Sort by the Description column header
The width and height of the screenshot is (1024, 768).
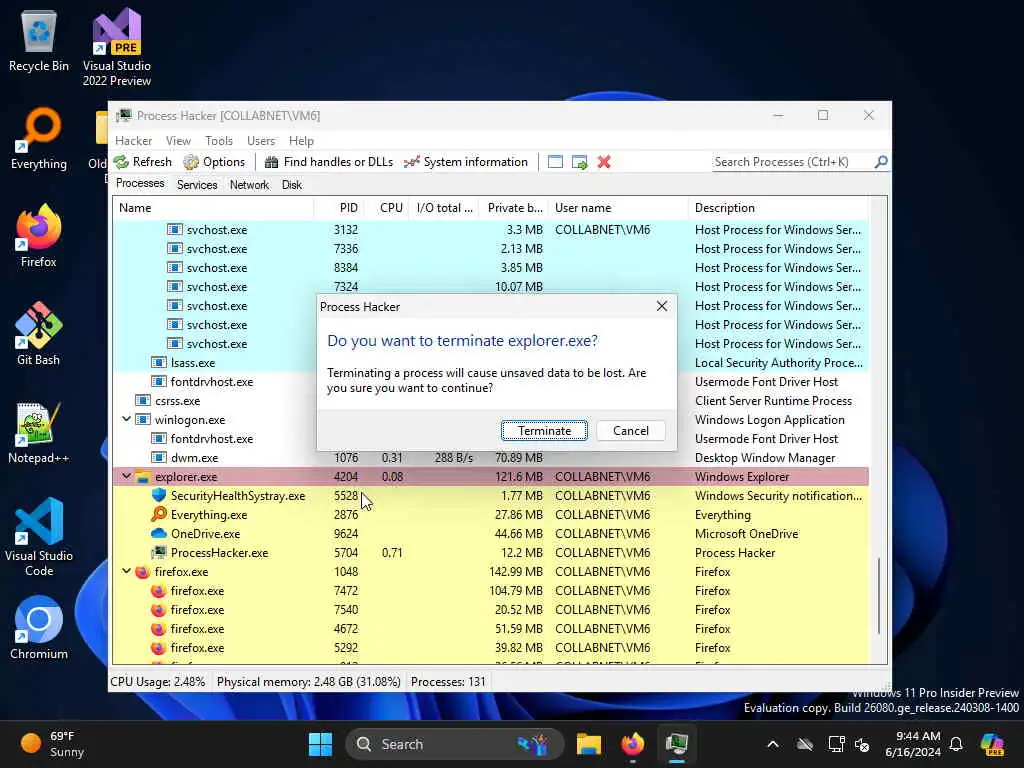click(x=778, y=208)
